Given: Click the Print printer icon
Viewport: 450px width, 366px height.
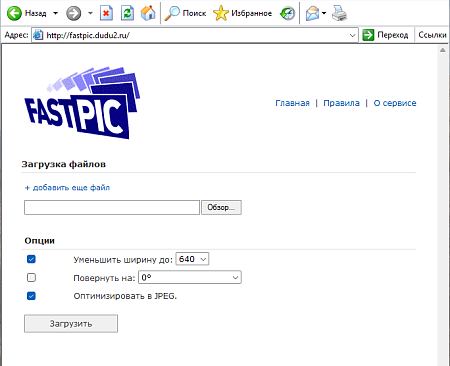Looking at the screenshot, I should point(339,13).
